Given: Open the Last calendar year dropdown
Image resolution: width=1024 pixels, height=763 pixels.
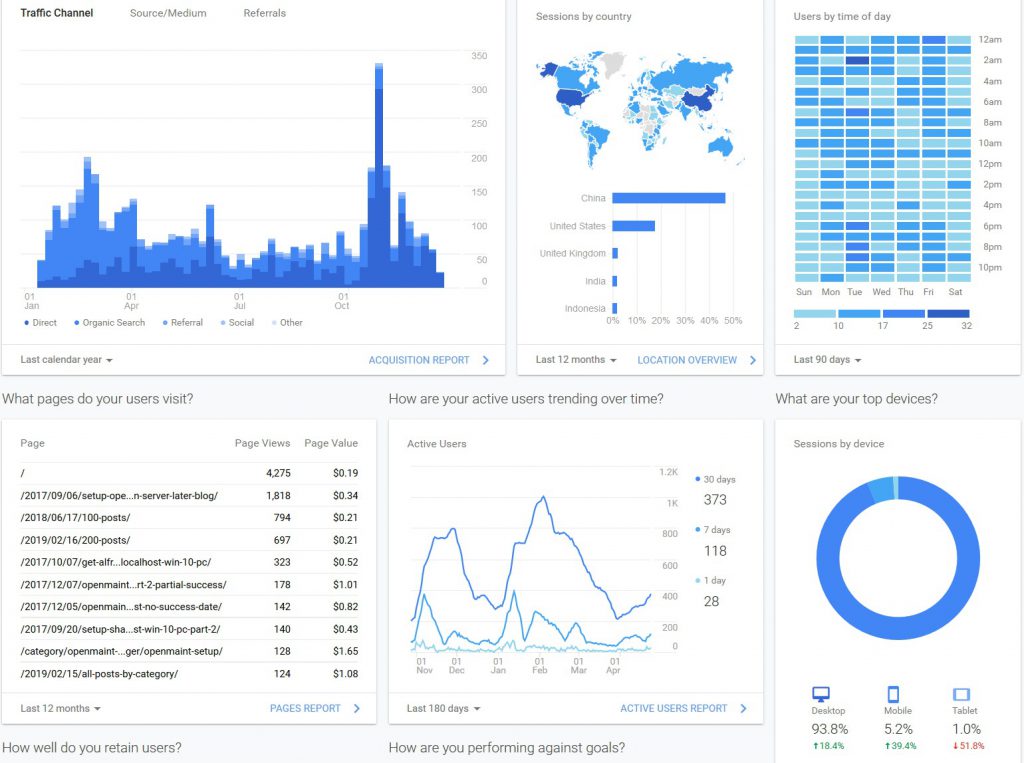Looking at the screenshot, I should click(66, 360).
